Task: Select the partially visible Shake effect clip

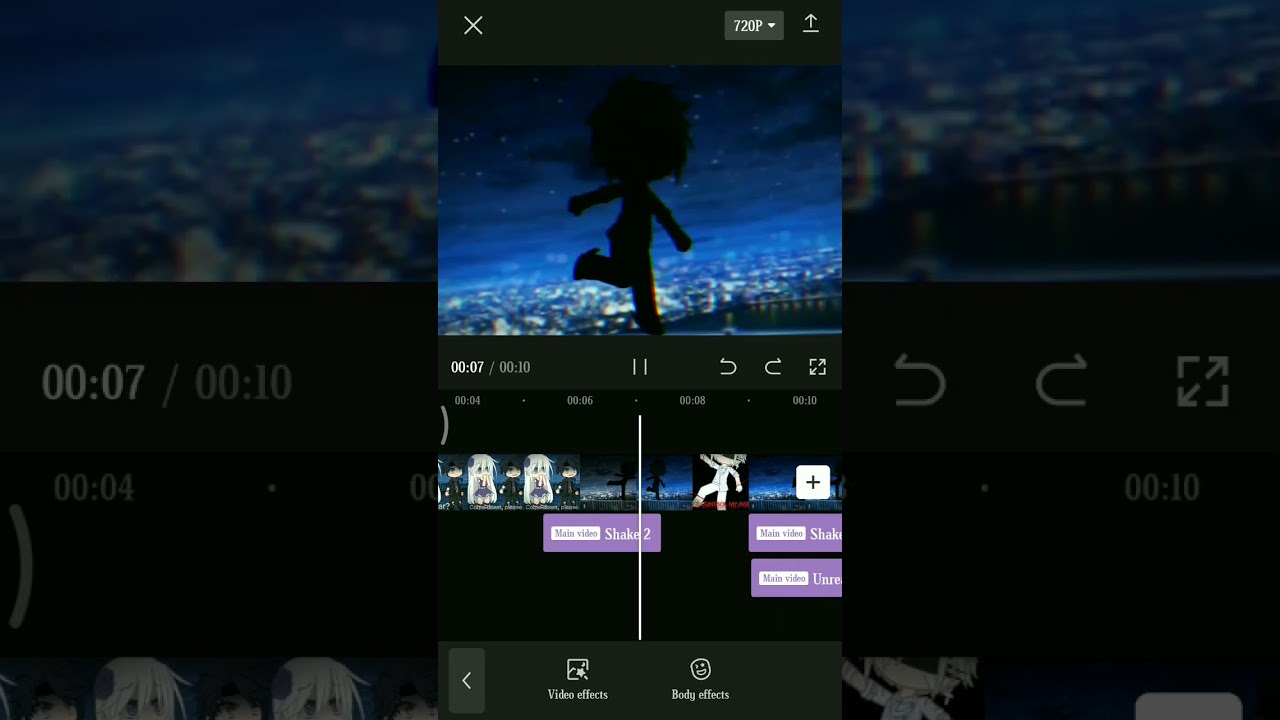Action: click(796, 533)
